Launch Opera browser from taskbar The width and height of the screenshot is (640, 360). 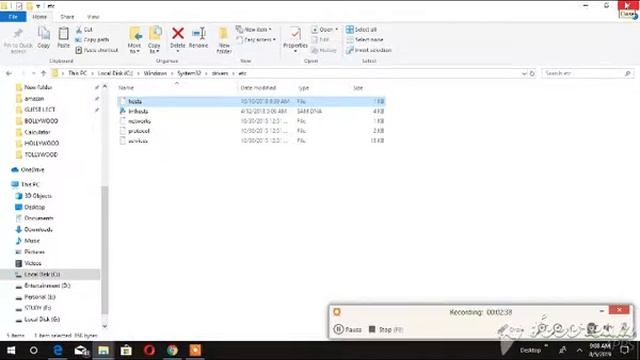(149, 350)
